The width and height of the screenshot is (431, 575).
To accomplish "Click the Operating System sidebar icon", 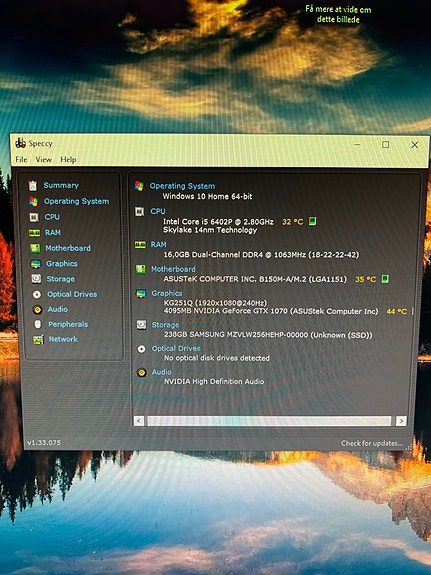I will pyautogui.click(x=33, y=201).
